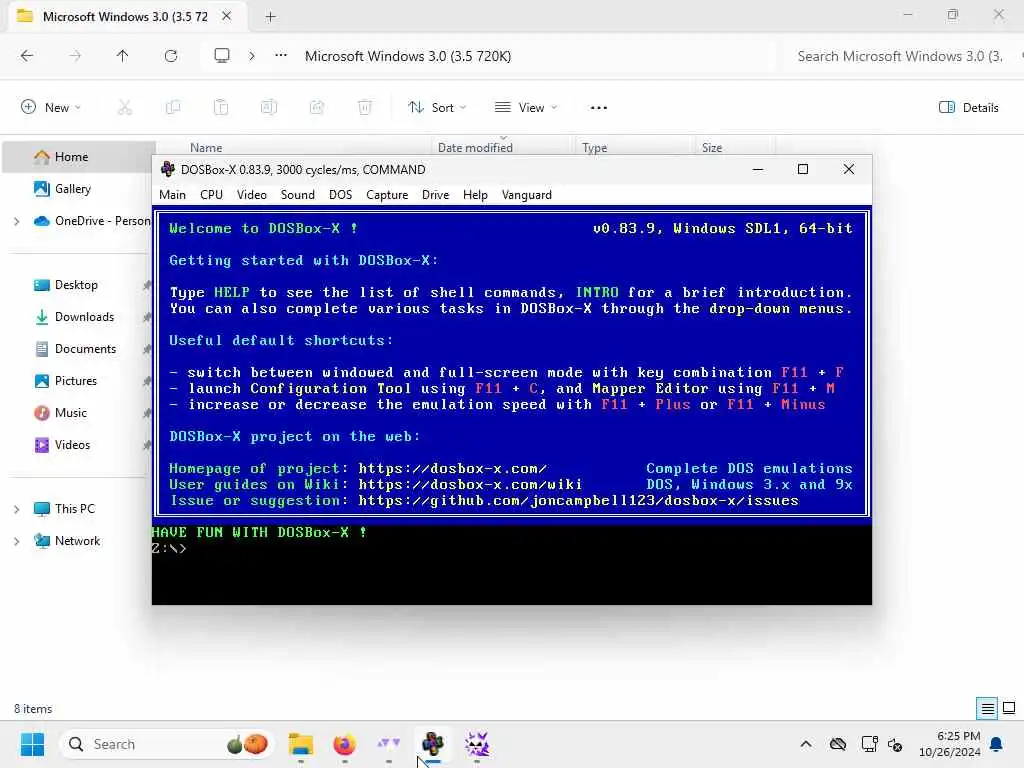The width and height of the screenshot is (1024, 768).
Task: Open the CPU menu in DOSBox-X
Action: 211,195
